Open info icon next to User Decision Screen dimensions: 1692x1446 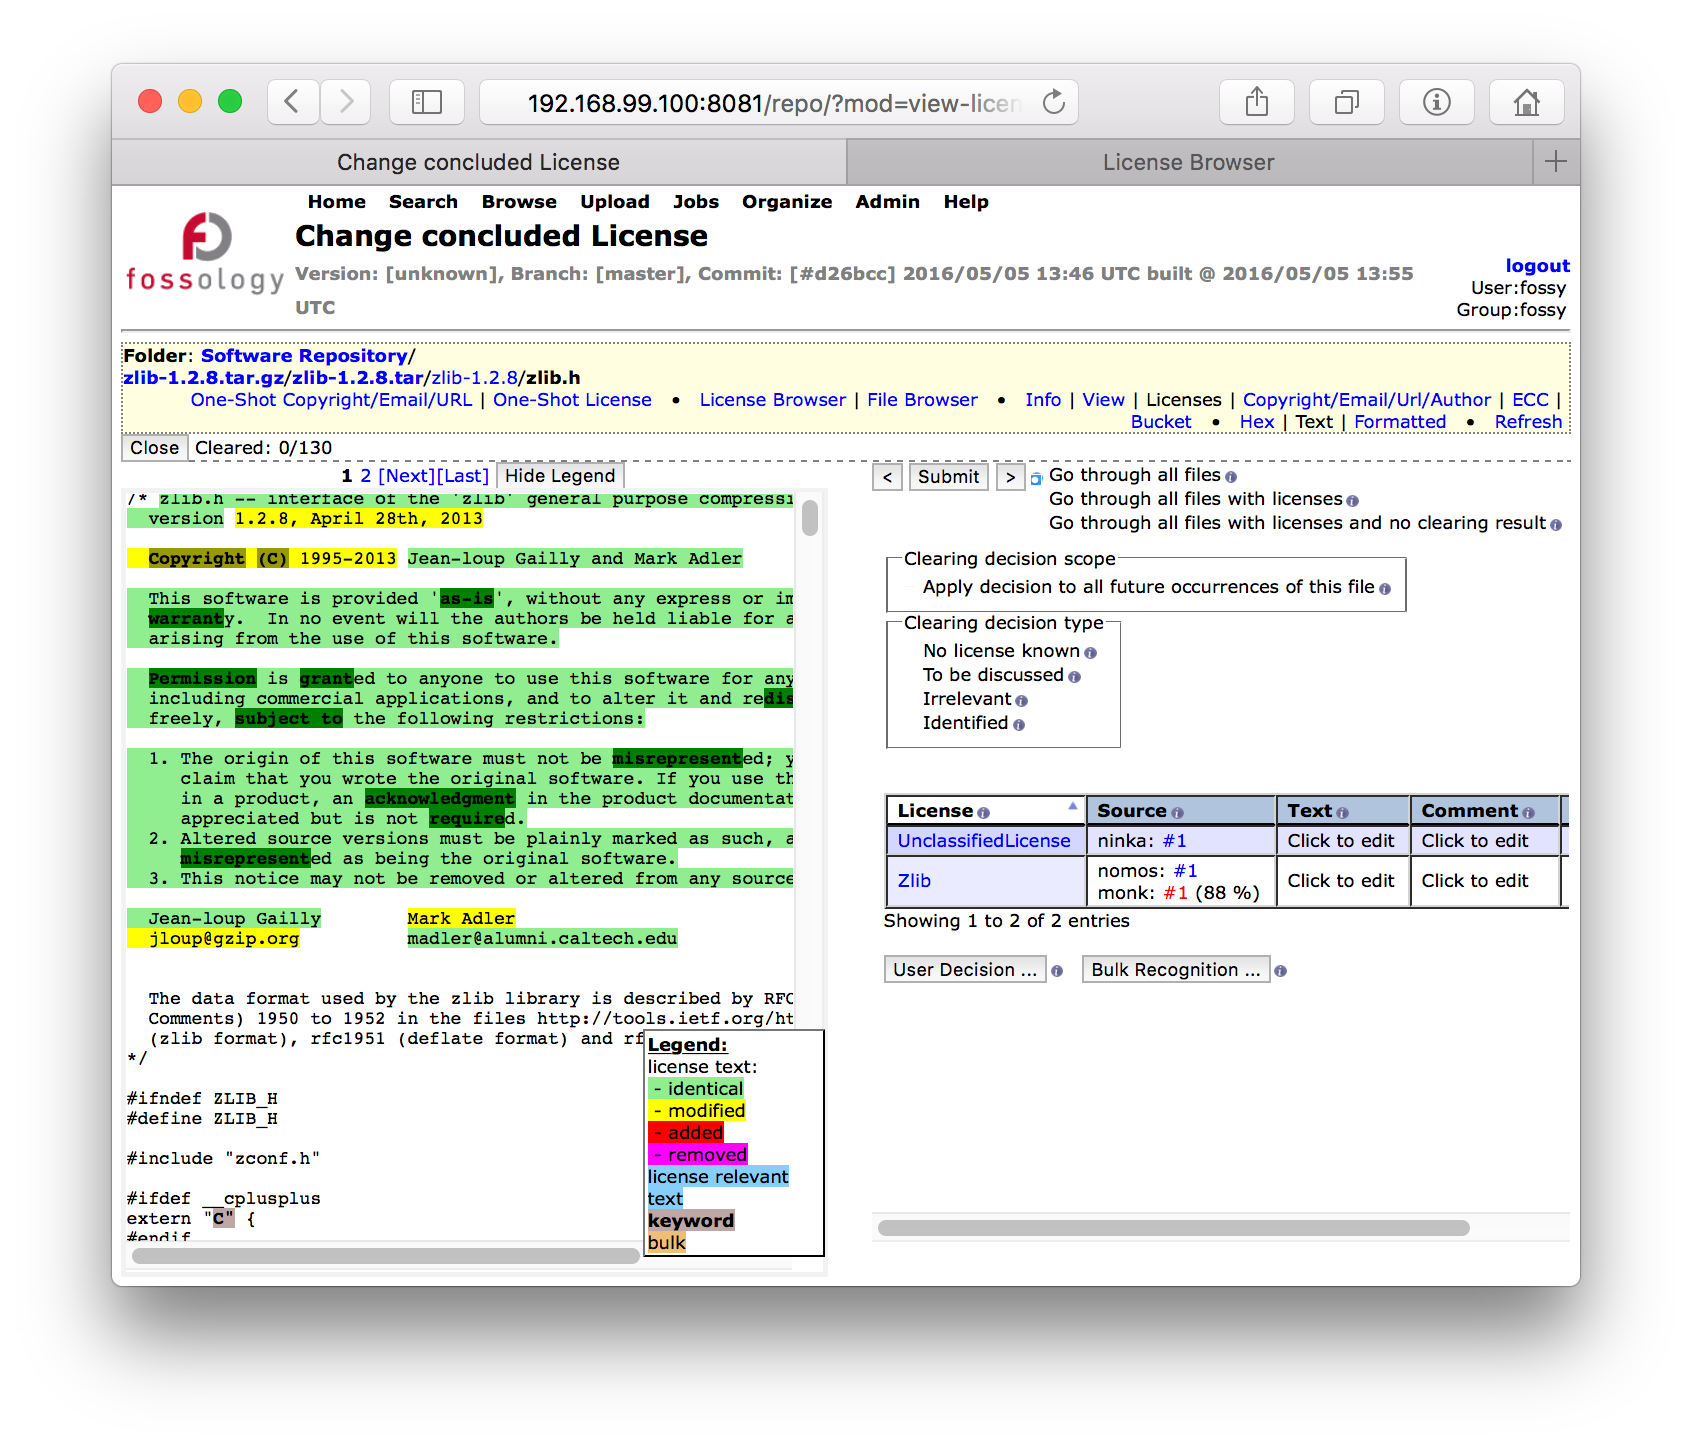(x=1058, y=972)
